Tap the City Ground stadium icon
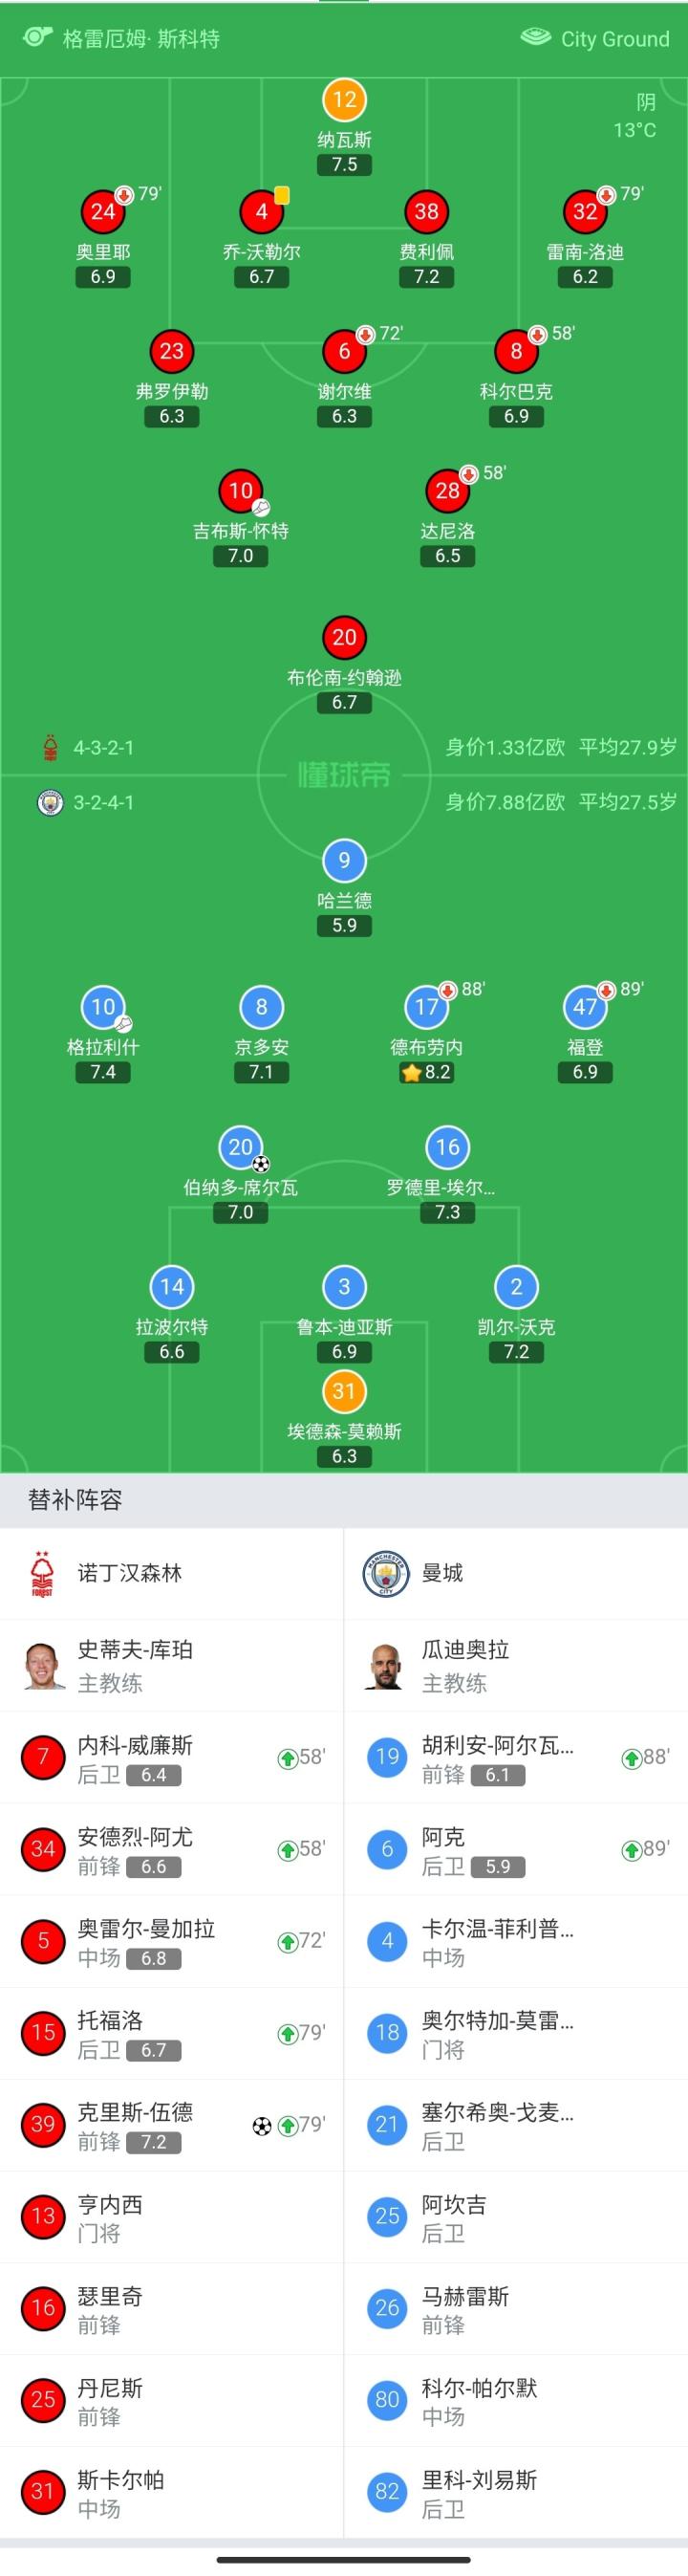Screen dimensions: 688x2576 (536, 38)
